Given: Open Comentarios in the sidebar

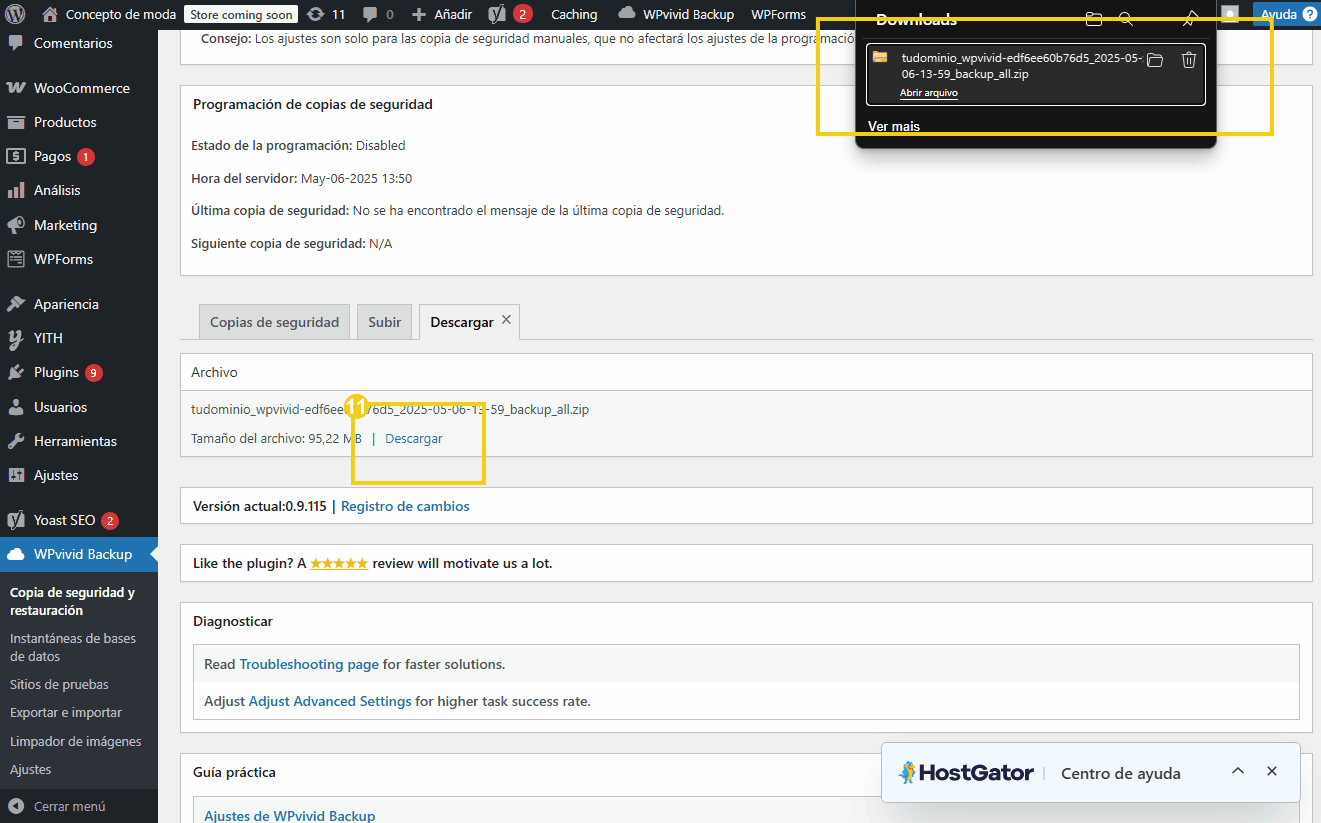Looking at the screenshot, I should point(79,43).
